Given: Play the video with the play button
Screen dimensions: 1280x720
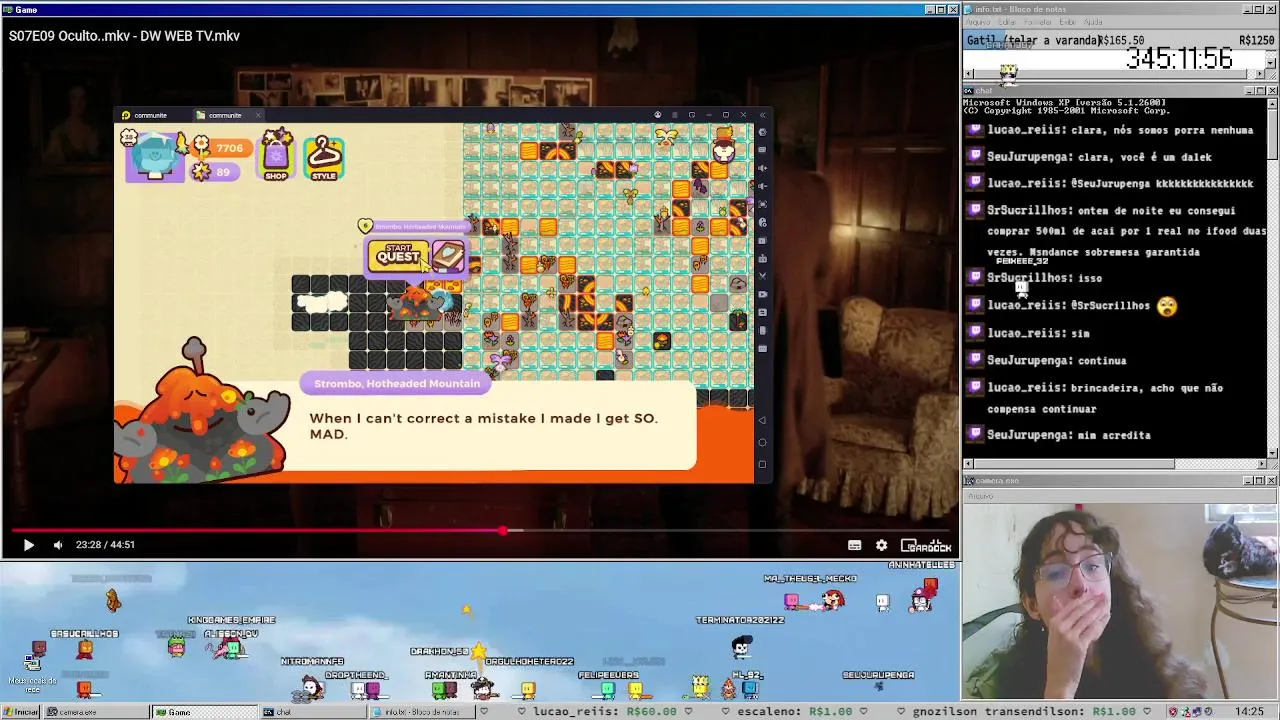Looking at the screenshot, I should 28,545.
